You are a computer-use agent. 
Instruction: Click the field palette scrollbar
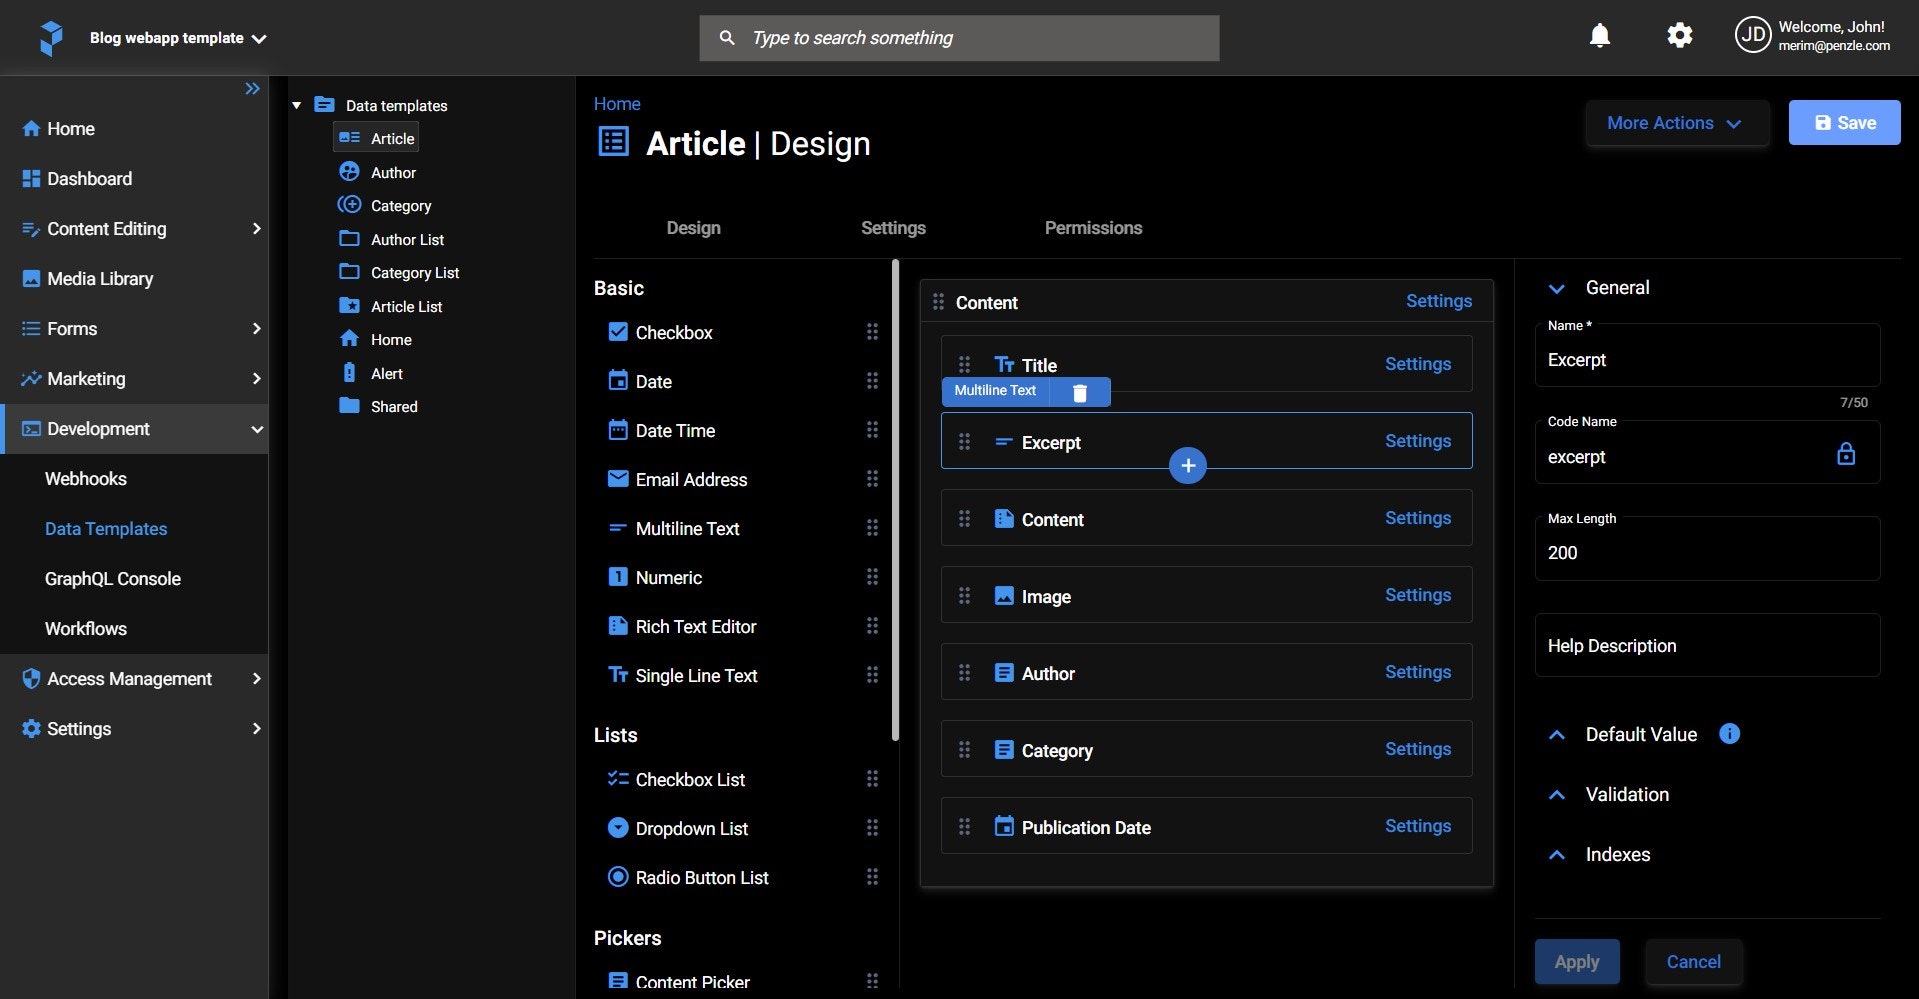click(895, 500)
